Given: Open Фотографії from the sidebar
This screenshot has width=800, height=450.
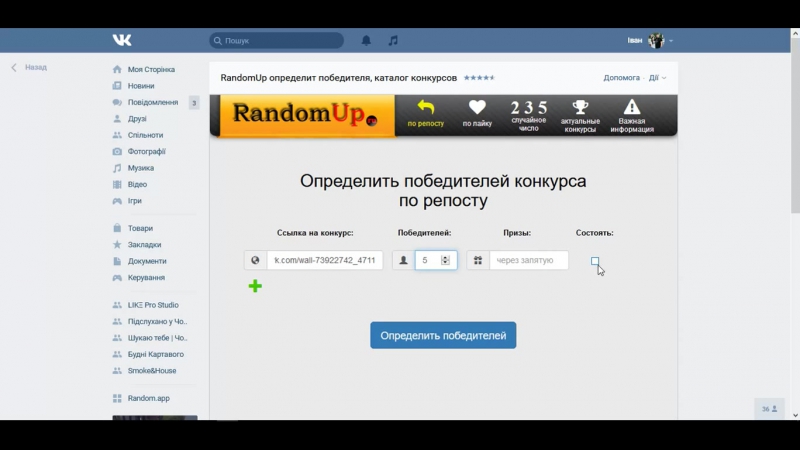Looking at the screenshot, I should click(146, 152).
